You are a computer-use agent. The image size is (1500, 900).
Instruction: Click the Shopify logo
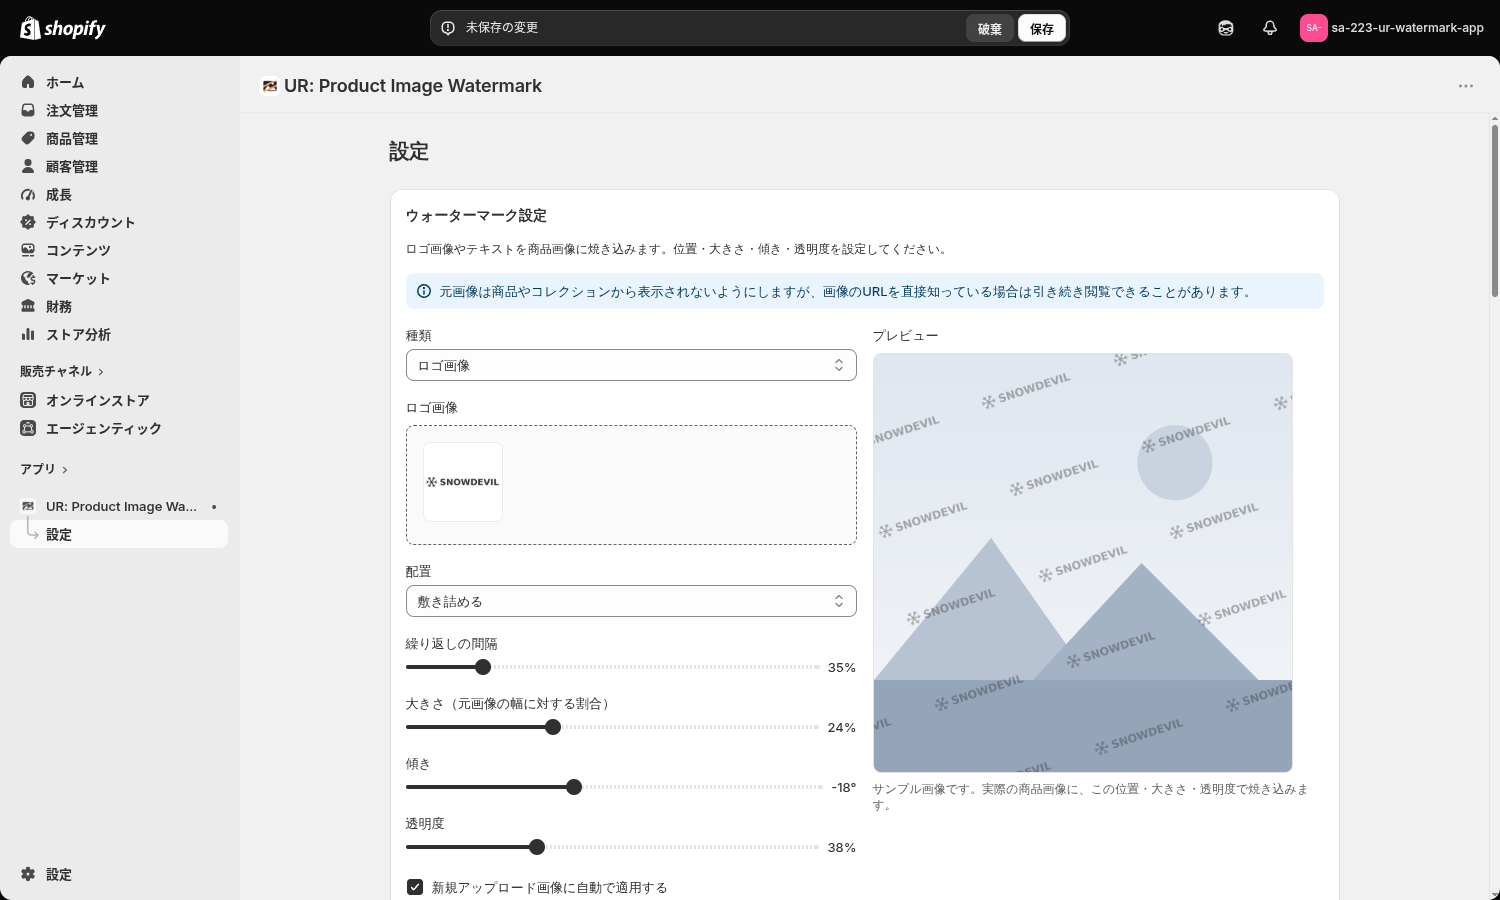coord(63,28)
